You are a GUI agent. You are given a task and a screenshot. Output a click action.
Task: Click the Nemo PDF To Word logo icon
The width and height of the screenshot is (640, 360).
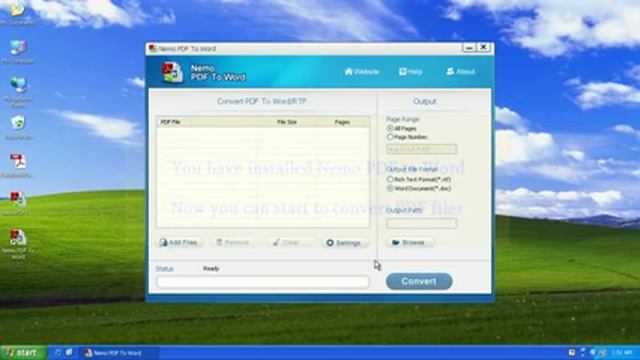click(x=172, y=72)
